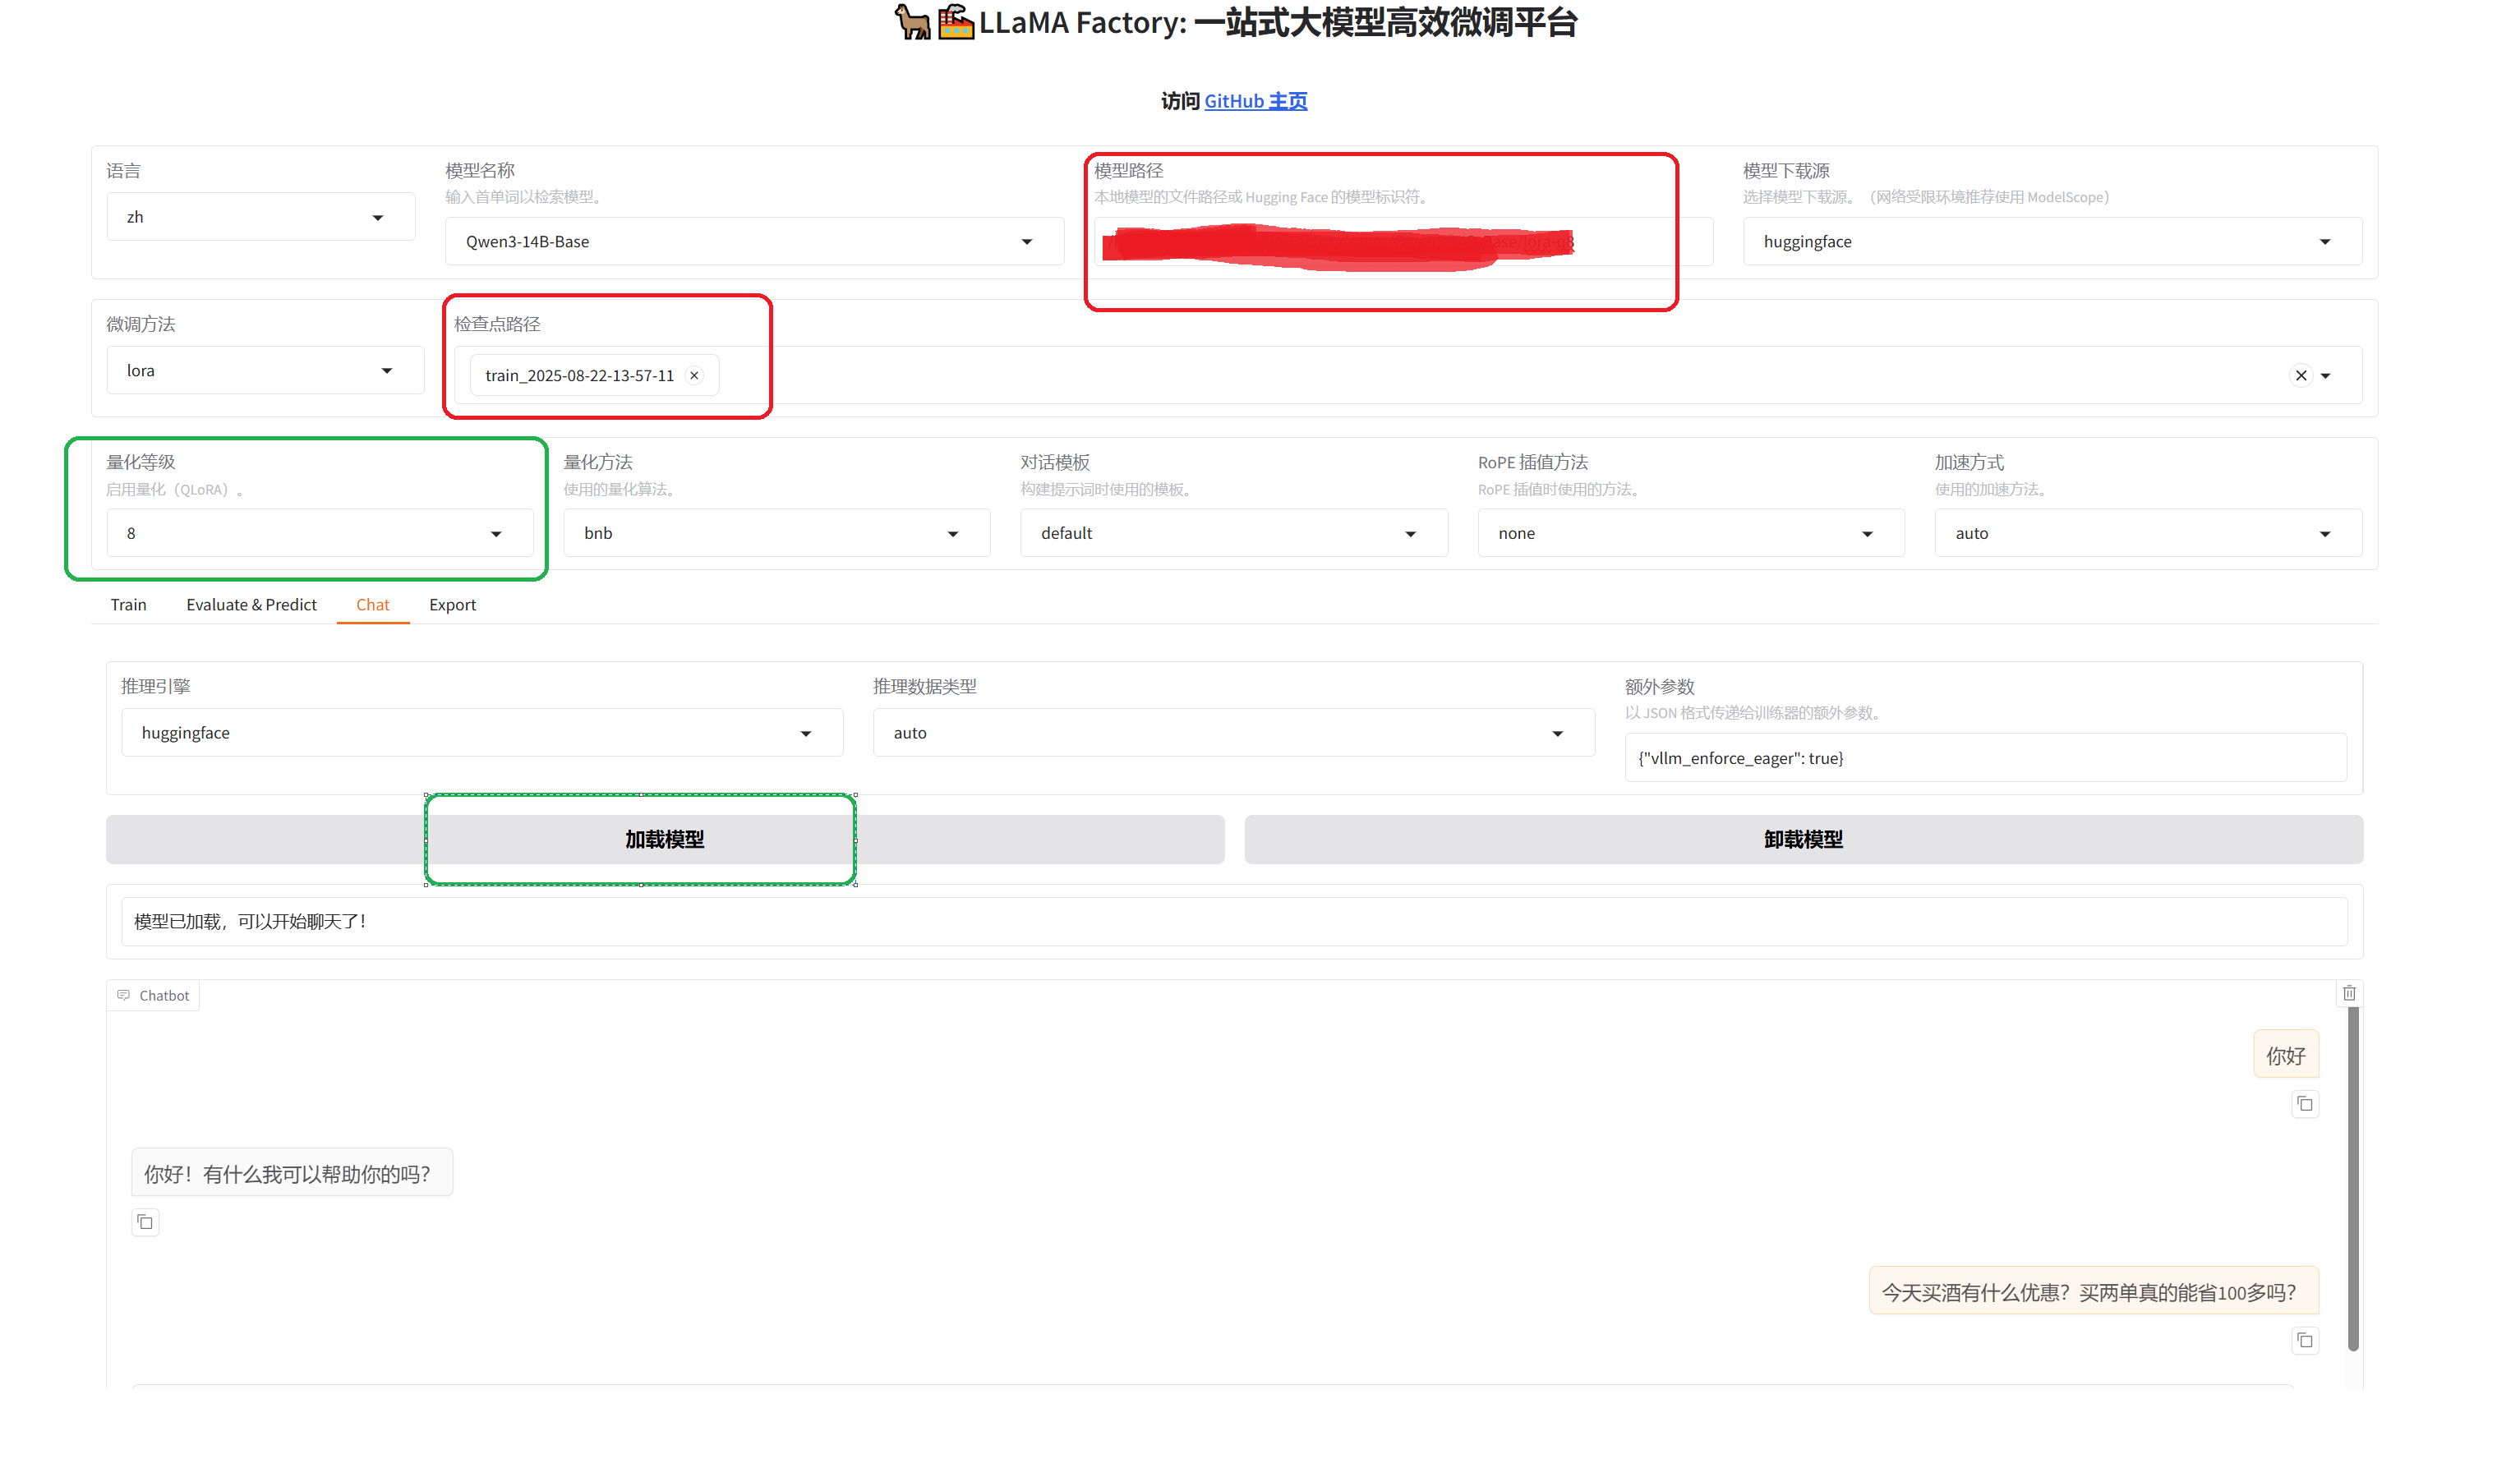This screenshot has width=2520, height=1468.
Task: Remove the train_2025-08-22-13-57-11 checkpoint tag
Action: click(x=694, y=376)
